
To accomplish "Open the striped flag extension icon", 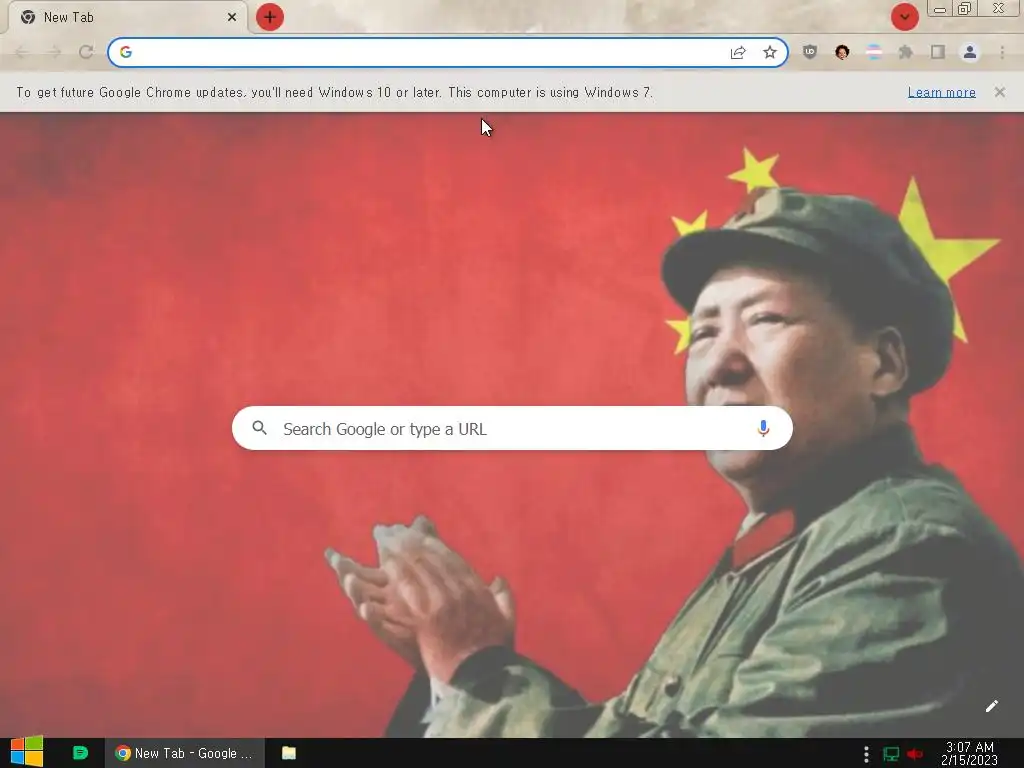I will coord(874,52).
